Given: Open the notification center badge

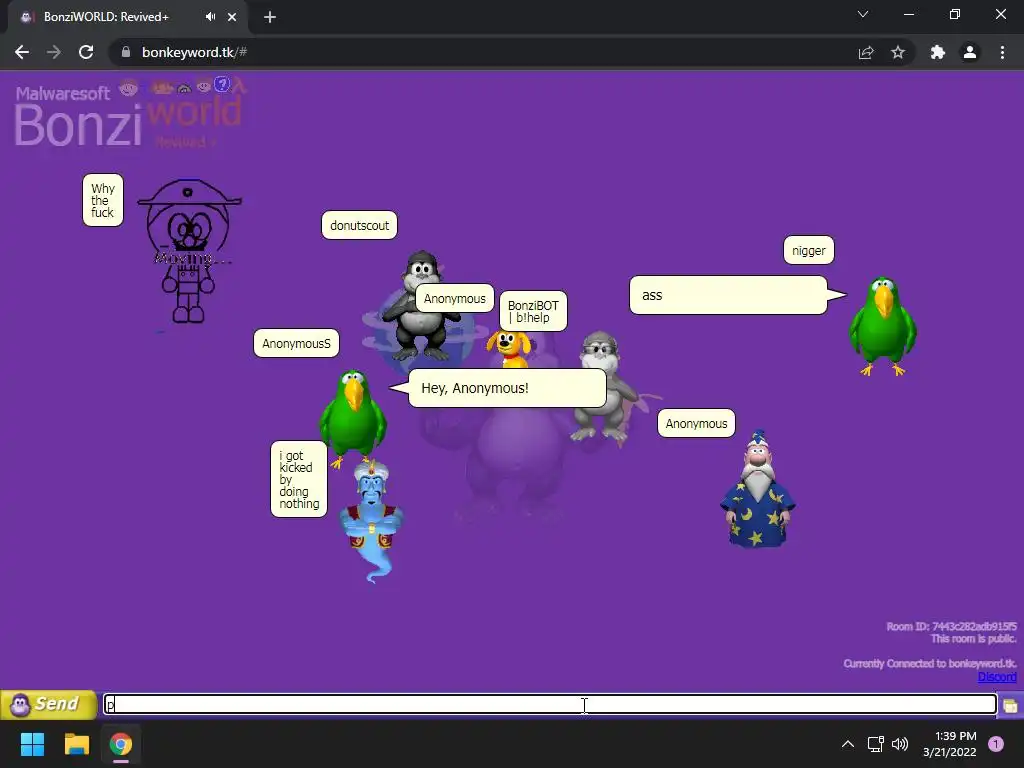Looking at the screenshot, I should pos(996,744).
